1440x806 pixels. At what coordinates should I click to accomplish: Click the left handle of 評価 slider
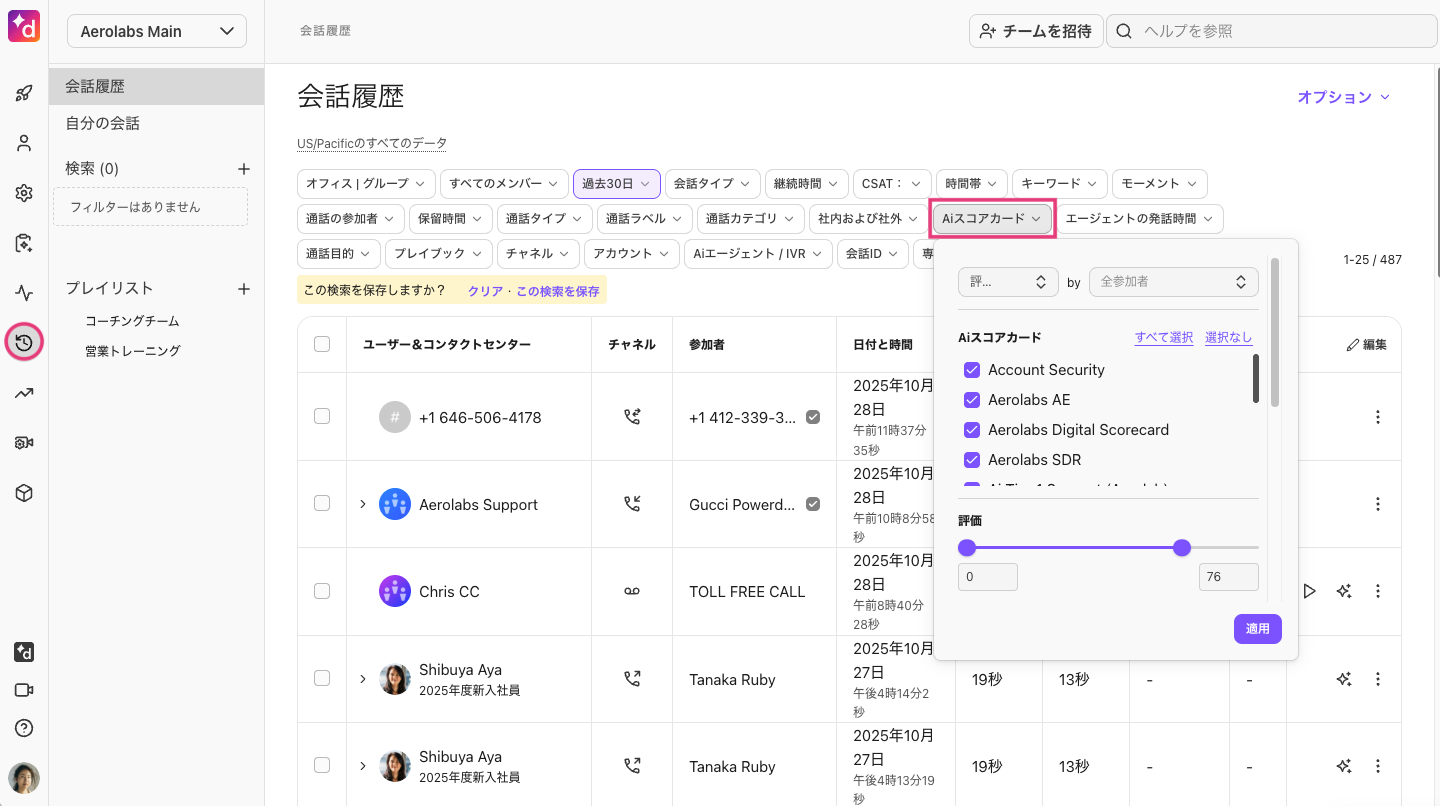click(x=967, y=547)
